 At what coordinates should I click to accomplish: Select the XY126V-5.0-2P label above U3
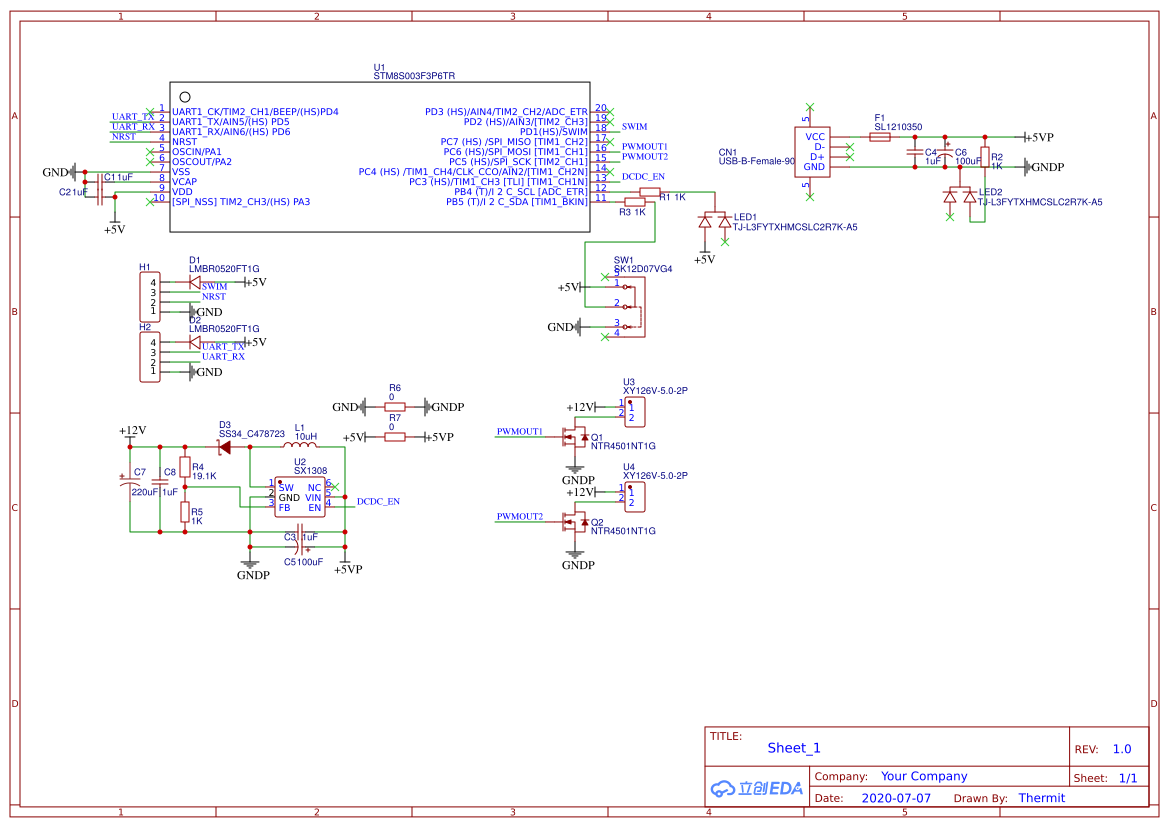click(x=655, y=391)
